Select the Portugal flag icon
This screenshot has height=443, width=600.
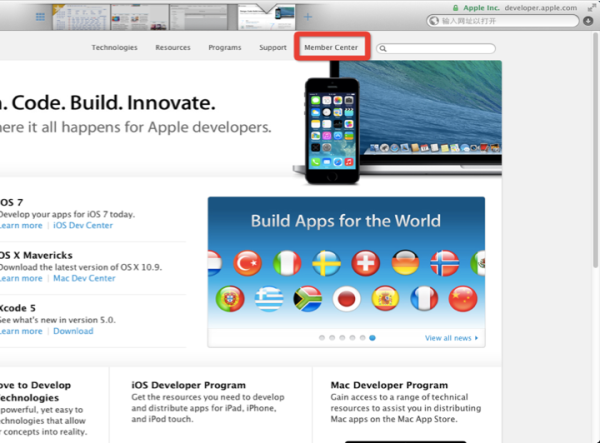pyautogui.click(x=230, y=299)
